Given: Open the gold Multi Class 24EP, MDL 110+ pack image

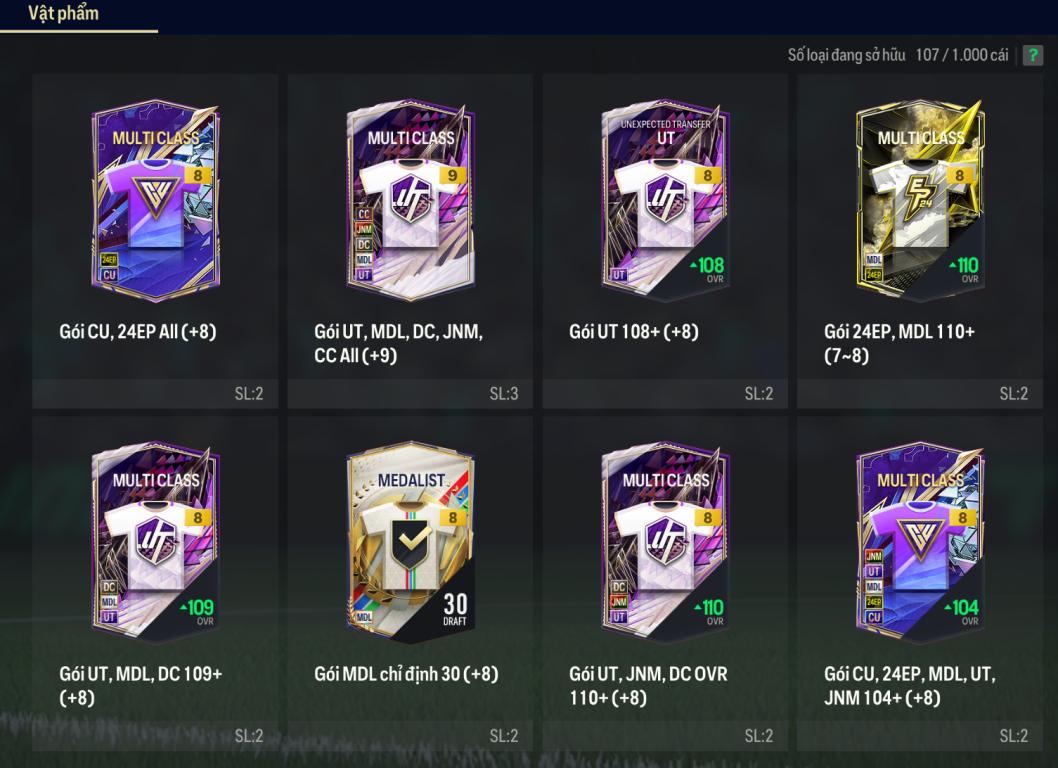Looking at the screenshot, I should pyautogui.click(x=920, y=200).
